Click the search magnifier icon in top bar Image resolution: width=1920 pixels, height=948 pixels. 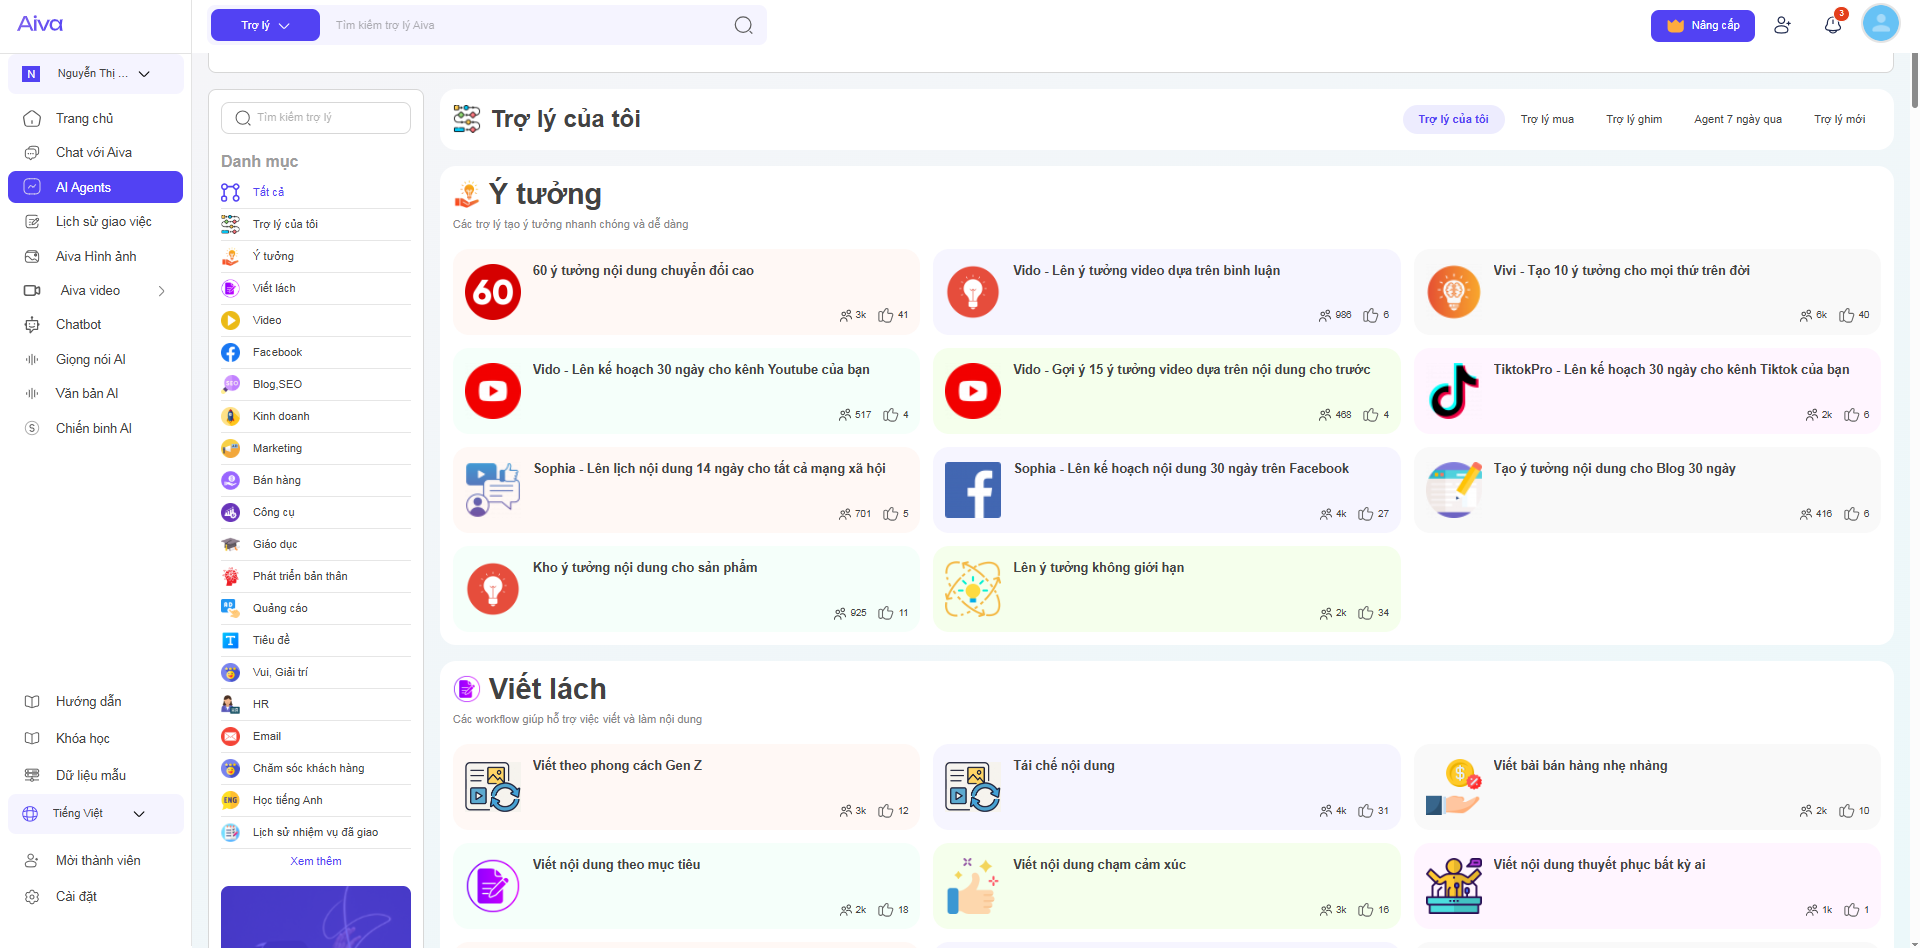click(743, 25)
